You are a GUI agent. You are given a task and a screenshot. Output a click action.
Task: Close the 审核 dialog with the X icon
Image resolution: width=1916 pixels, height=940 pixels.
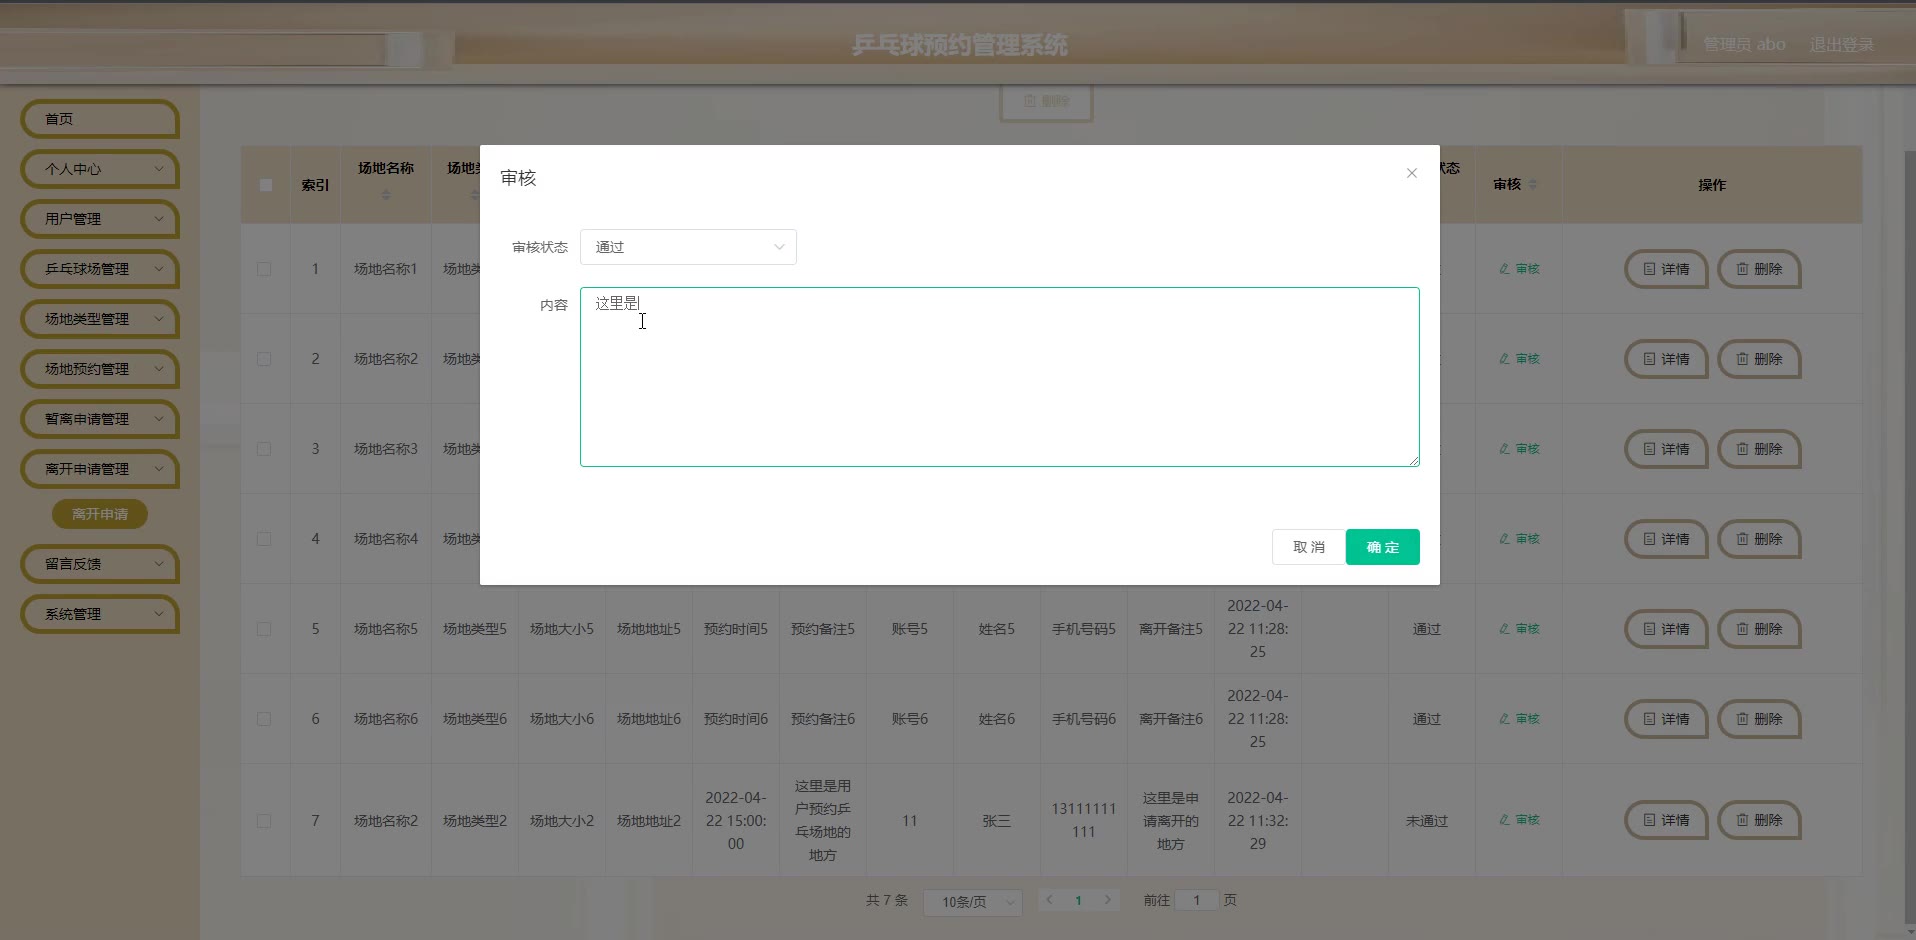[x=1411, y=173]
